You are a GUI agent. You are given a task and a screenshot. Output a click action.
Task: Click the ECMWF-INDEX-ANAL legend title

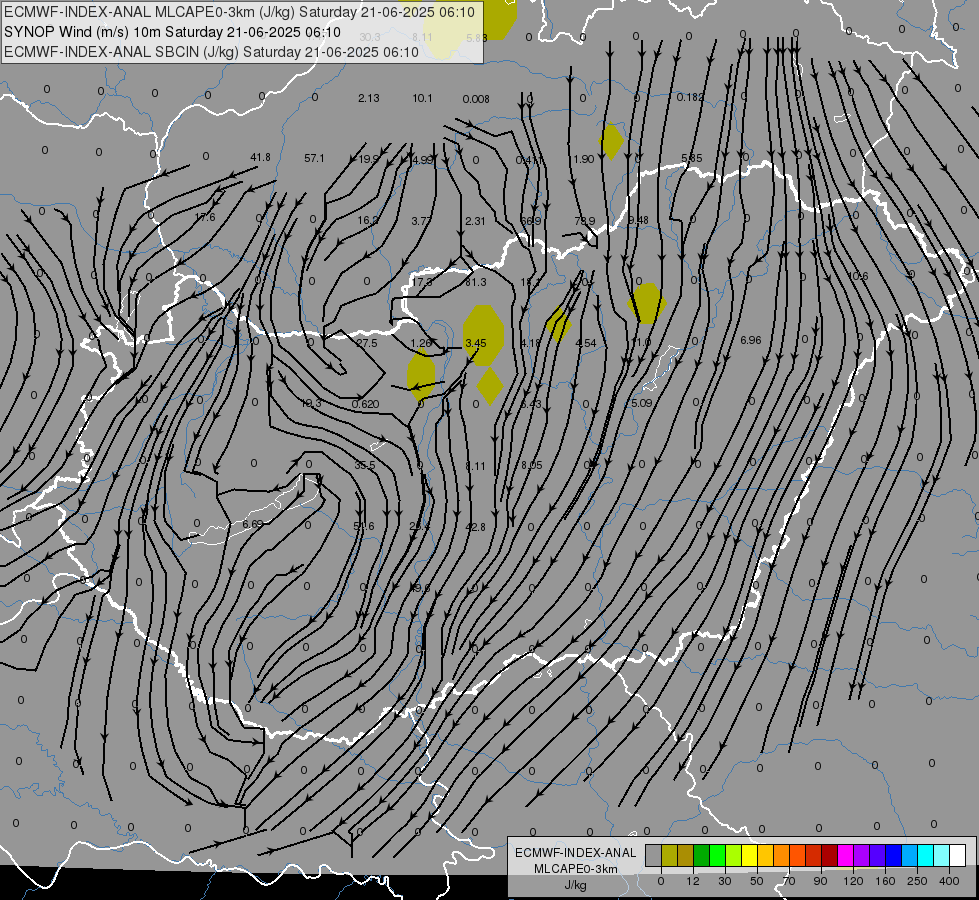[x=575, y=853]
